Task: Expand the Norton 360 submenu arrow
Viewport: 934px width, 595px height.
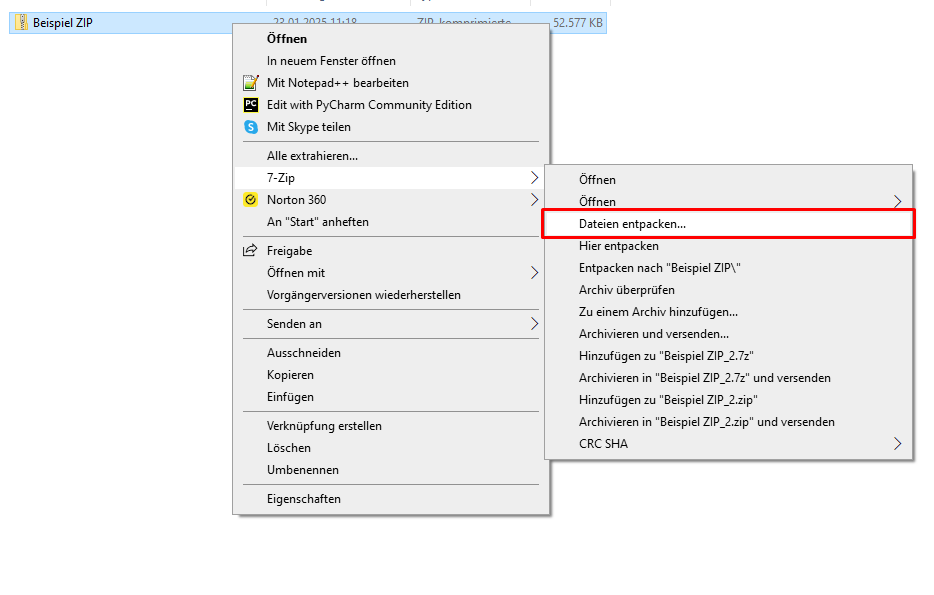Action: (534, 200)
